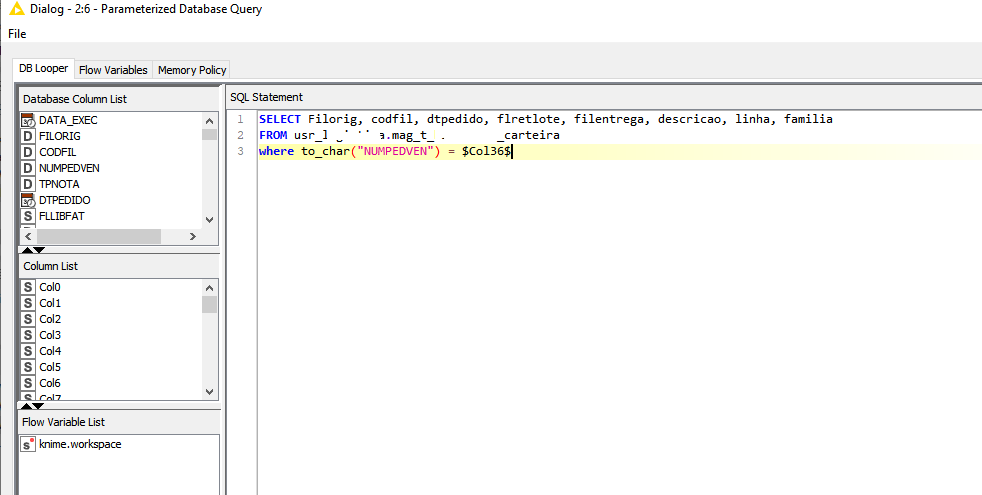Click scroll-down arrow of Column List
The width and height of the screenshot is (982, 495).
209,392
